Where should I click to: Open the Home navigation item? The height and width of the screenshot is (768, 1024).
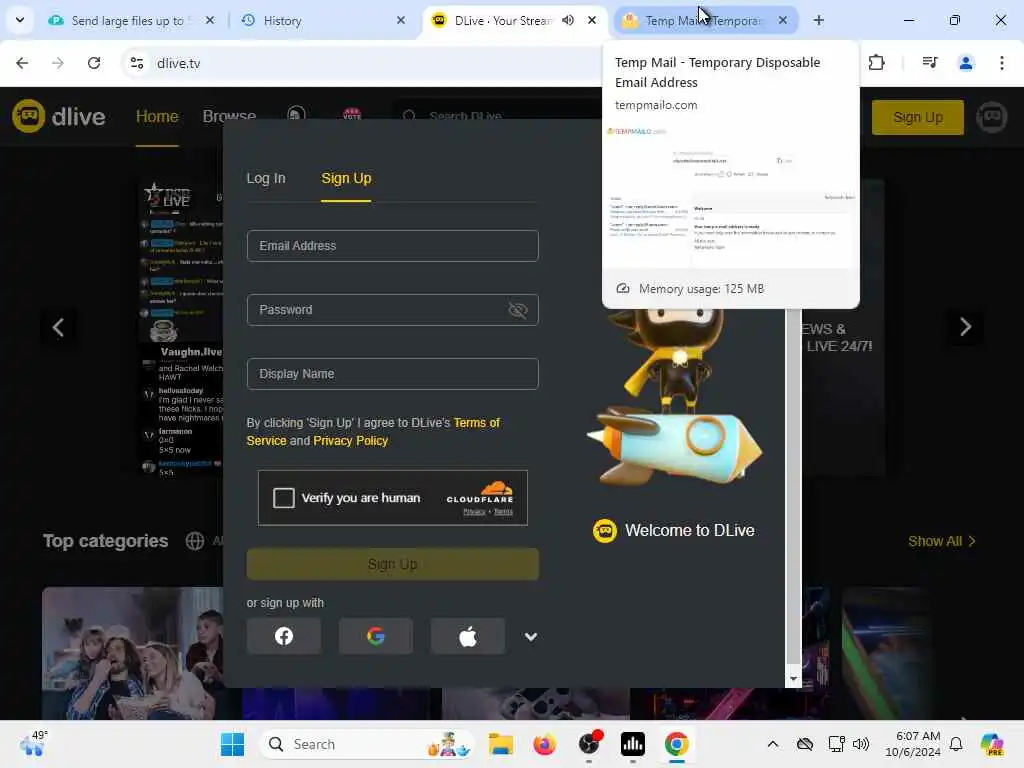pyautogui.click(x=157, y=116)
